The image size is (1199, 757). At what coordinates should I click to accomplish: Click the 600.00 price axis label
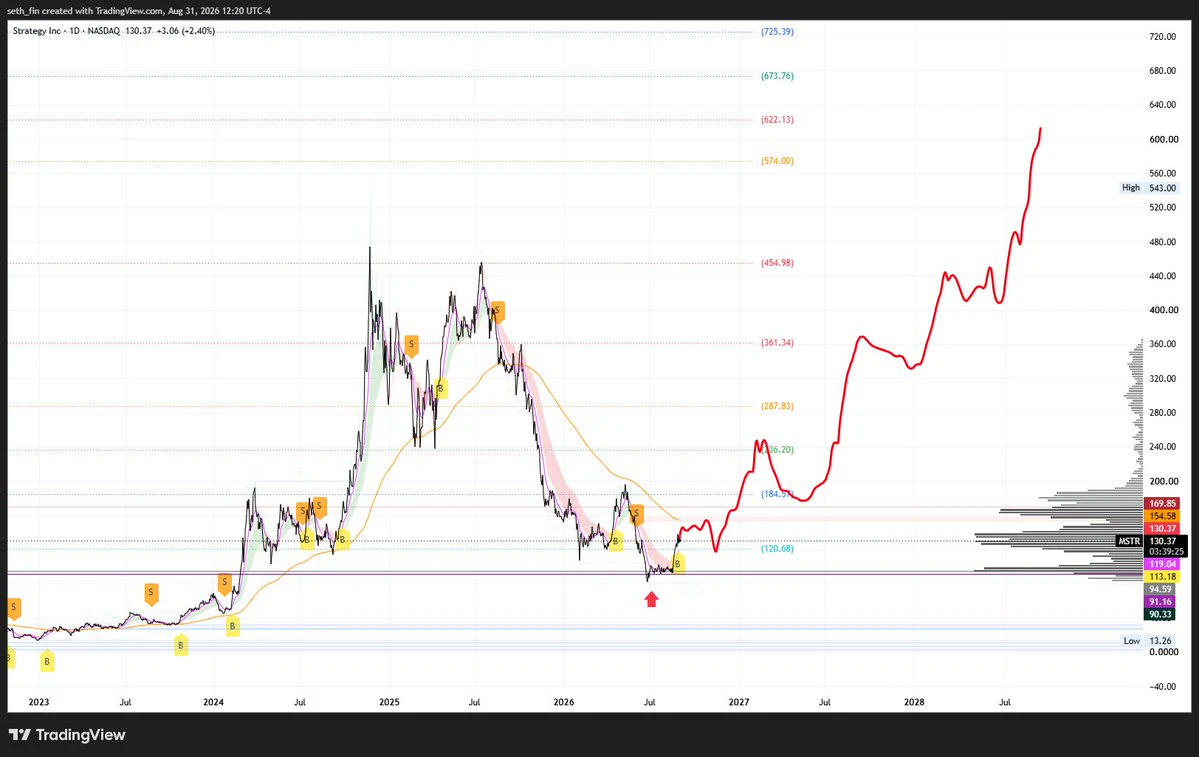point(1162,140)
